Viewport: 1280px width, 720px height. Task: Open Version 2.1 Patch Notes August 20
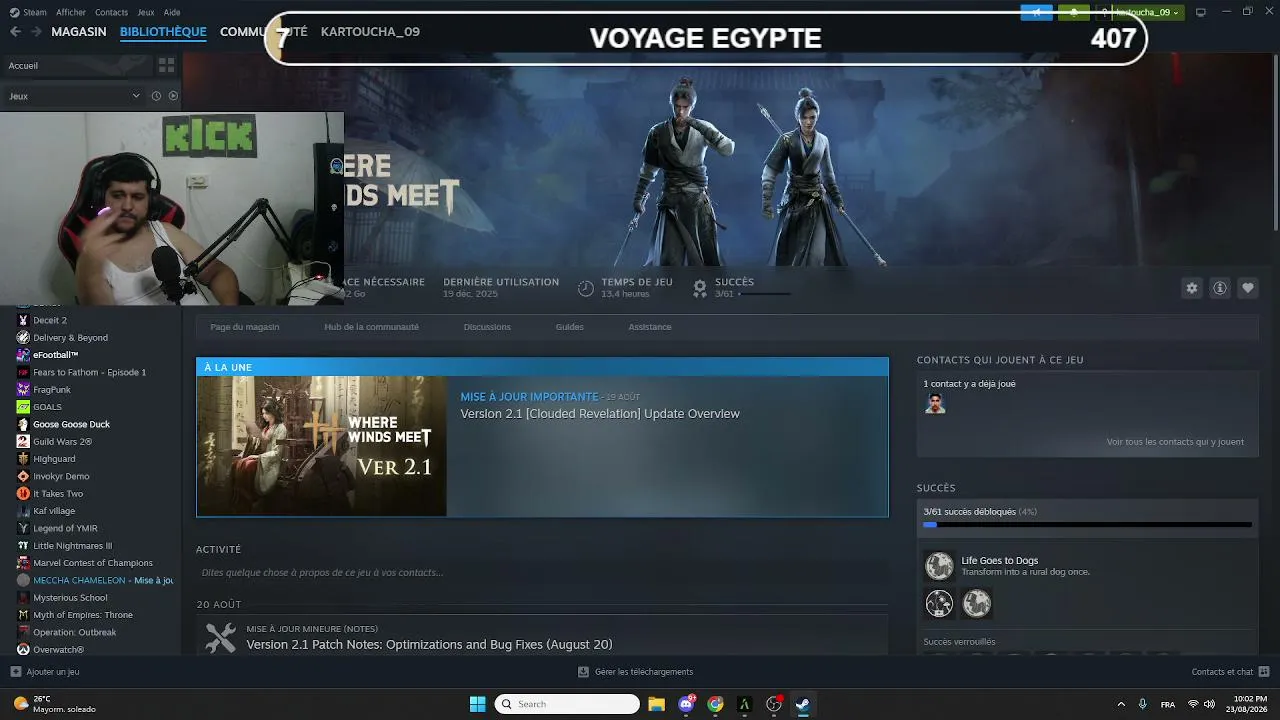coord(430,645)
